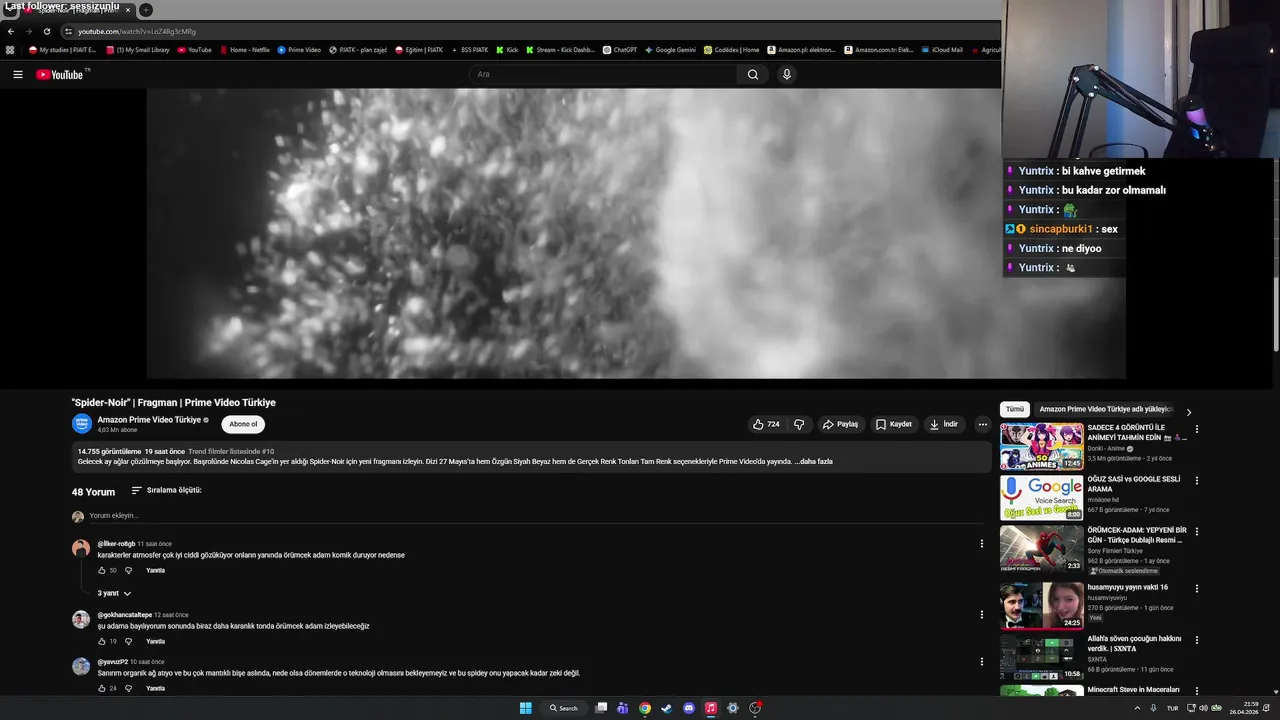Screen dimensions: 1280x720
Task: Go back with the browser back arrow
Action: click(11, 31)
